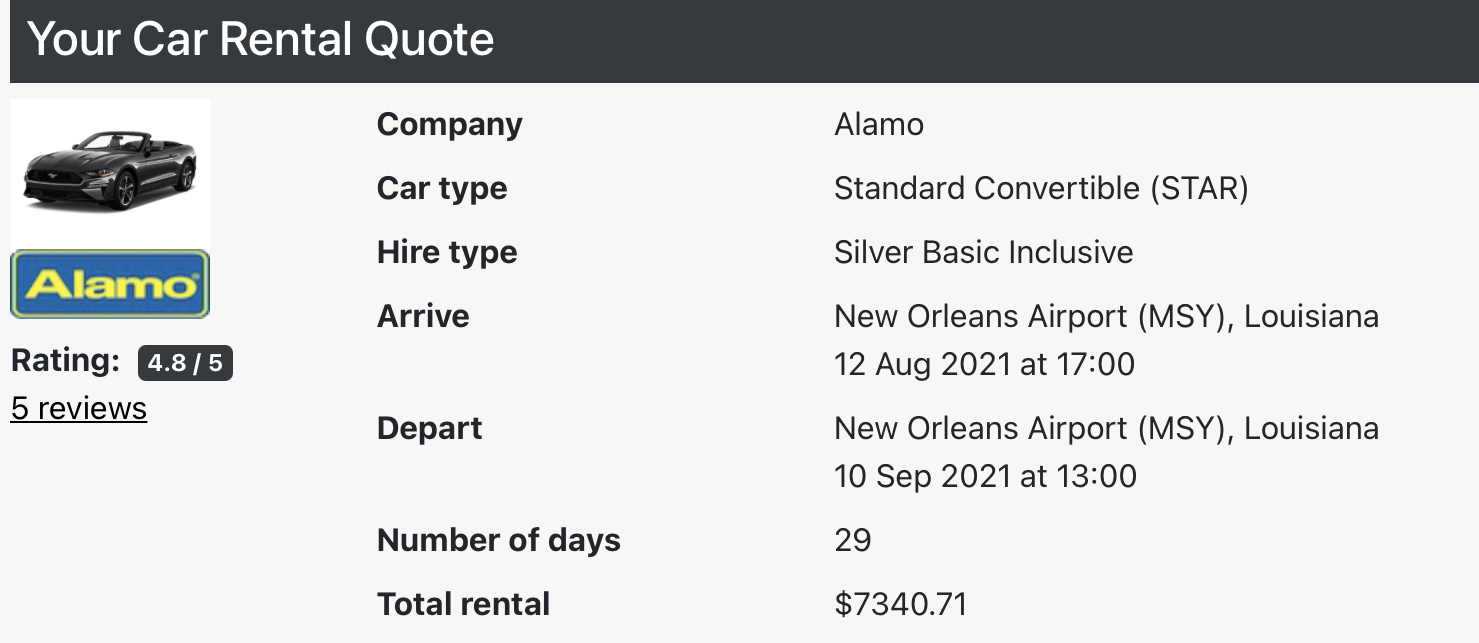Select the Alamo company name text

coord(878,124)
